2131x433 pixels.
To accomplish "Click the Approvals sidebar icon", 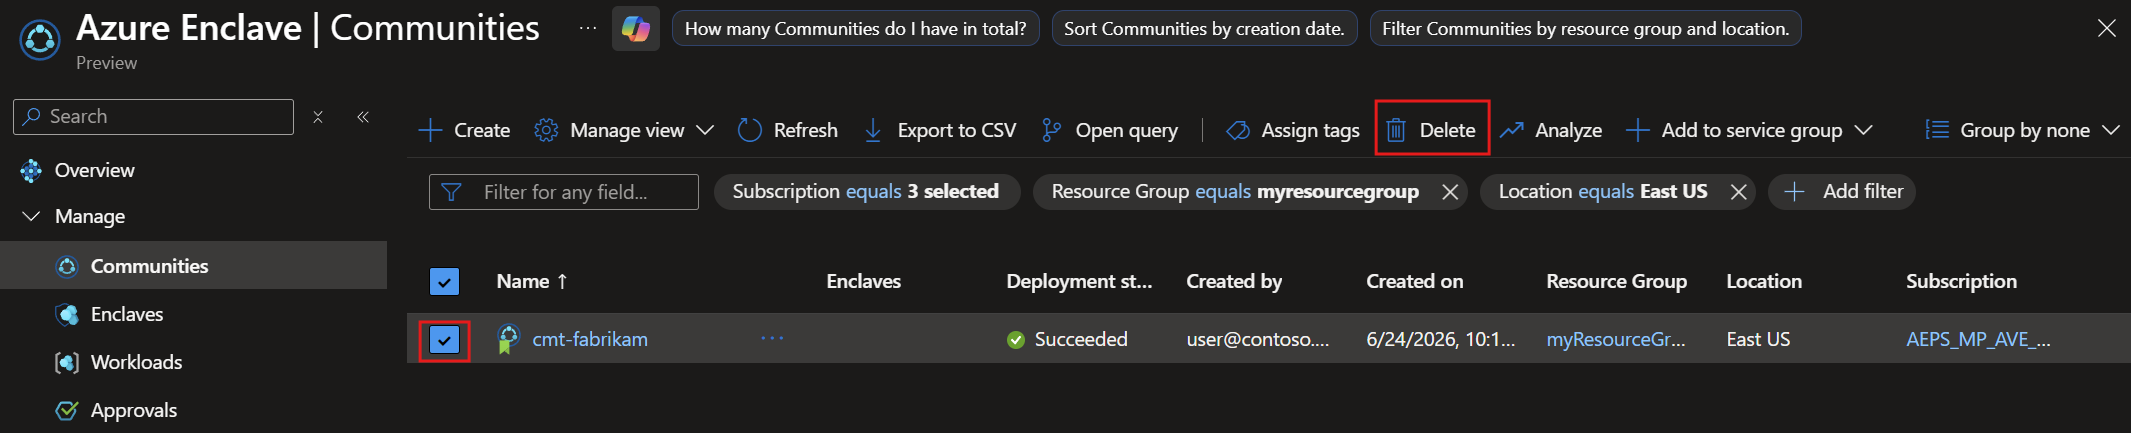I will [x=67, y=411].
